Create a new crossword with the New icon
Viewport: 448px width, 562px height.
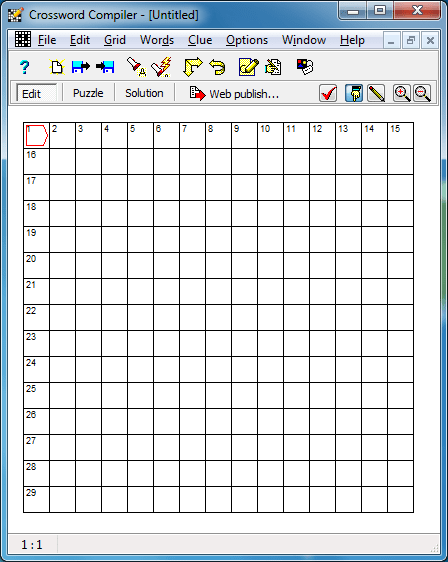[57, 67]
